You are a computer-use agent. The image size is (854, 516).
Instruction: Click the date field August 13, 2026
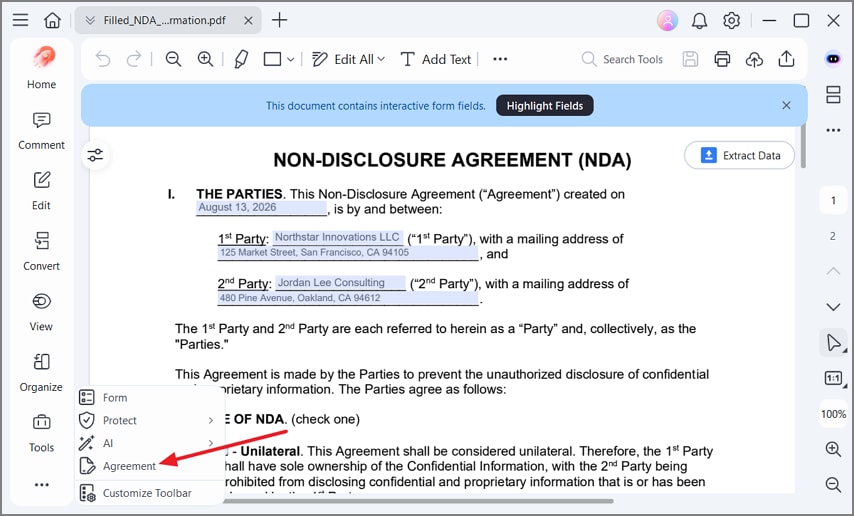tap(261, 208)
